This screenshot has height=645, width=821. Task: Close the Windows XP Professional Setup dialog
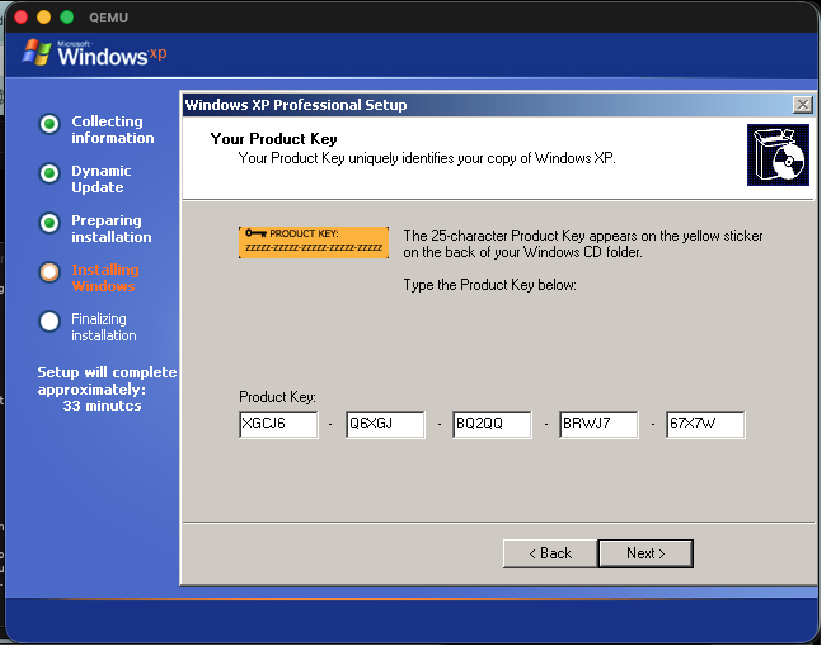tap(802, 105)
